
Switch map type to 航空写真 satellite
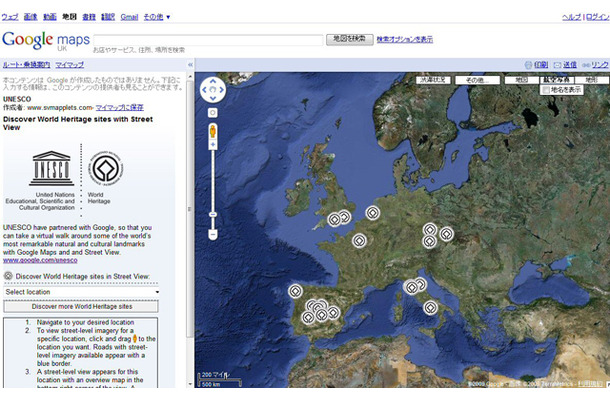[x=557, y=80]
